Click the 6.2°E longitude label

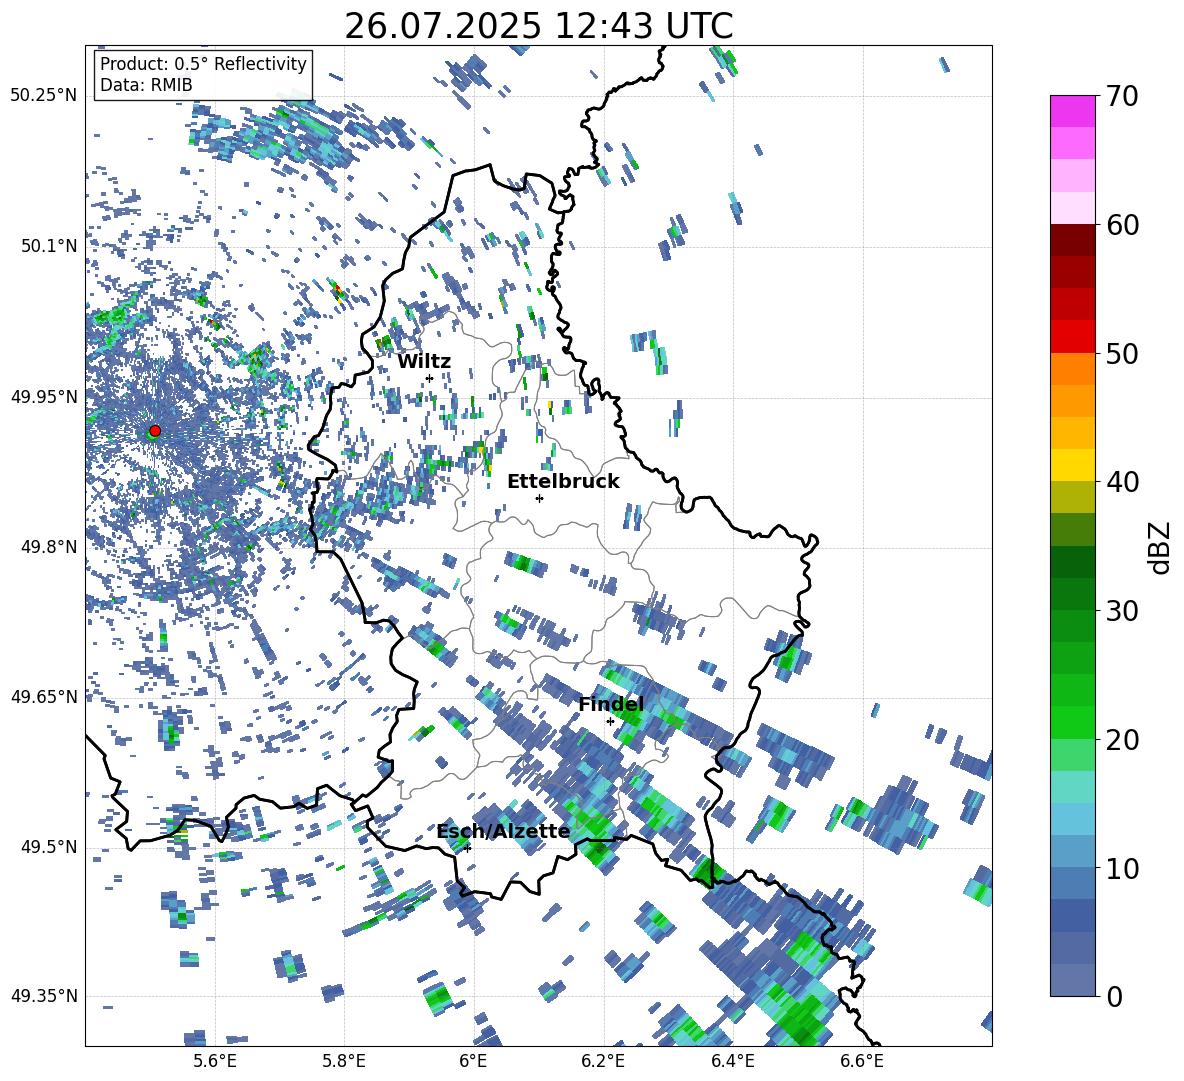click(x=603, y=1061)
